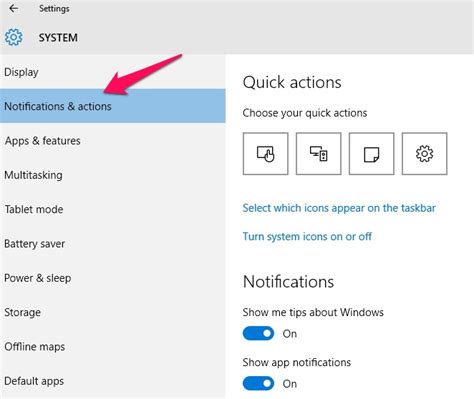Viewport: 474px width, 399px height.
Task: Open the Battery saver category
Action: (x=113, y=244)
